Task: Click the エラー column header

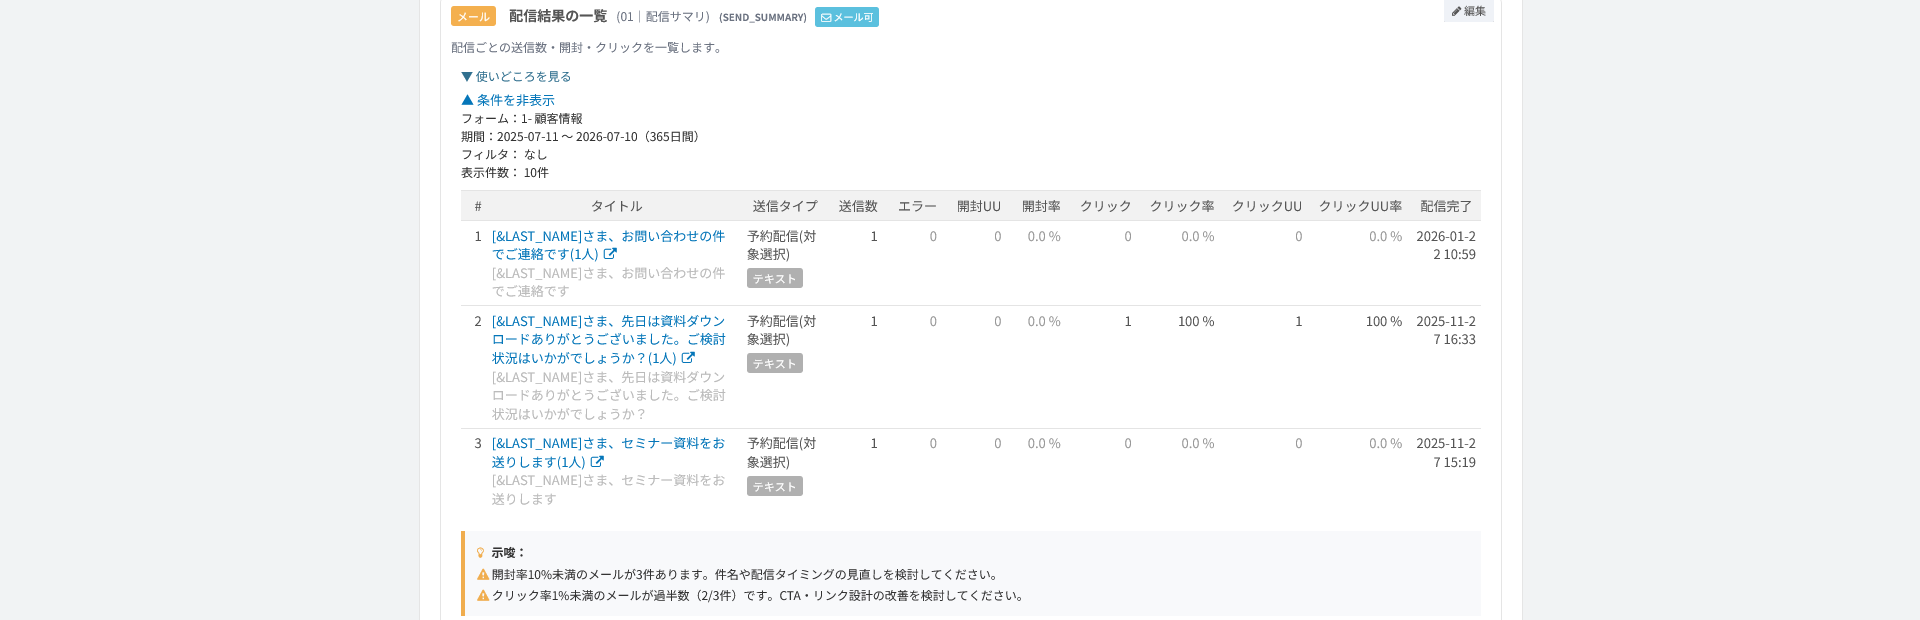Action: click(x=917, y=206)
